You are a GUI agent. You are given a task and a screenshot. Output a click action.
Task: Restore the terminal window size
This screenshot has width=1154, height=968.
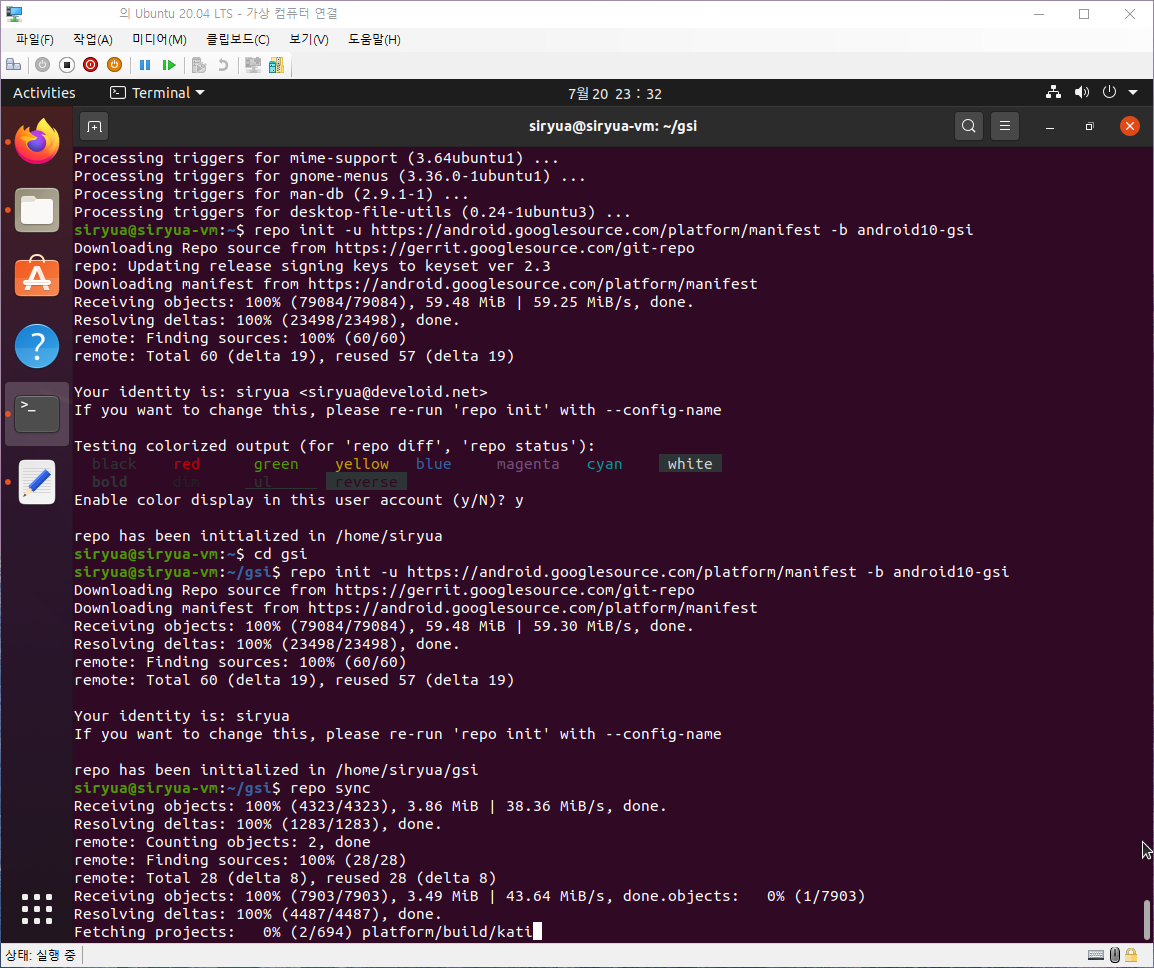point(1089,127)
